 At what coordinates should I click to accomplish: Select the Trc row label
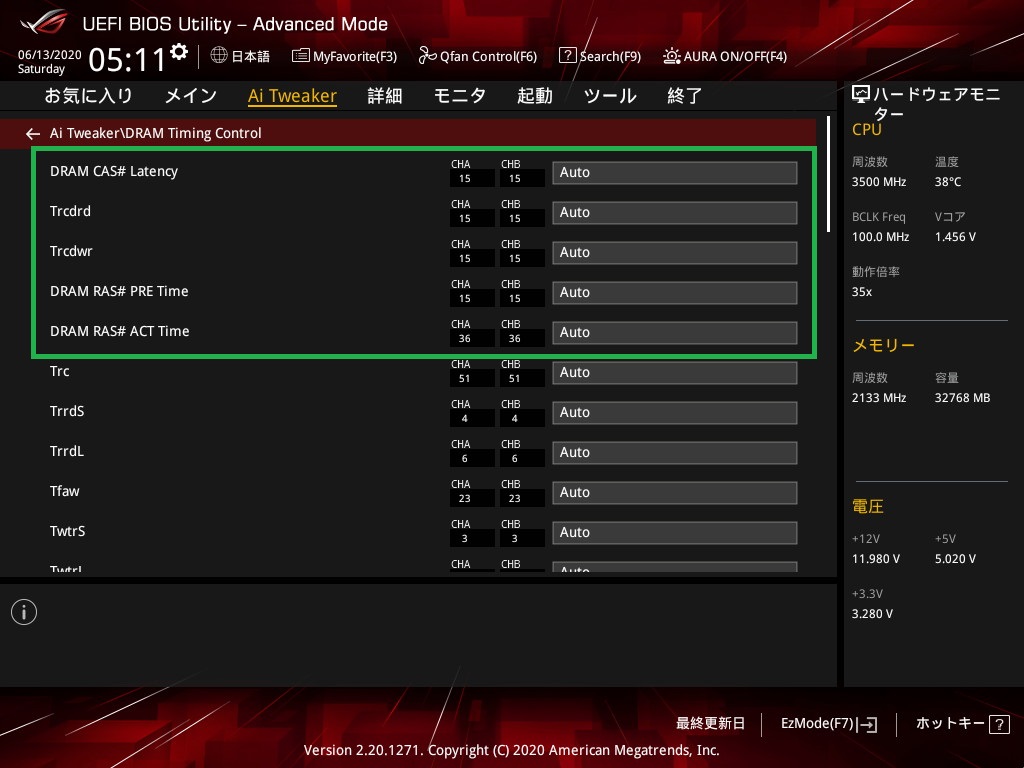[59, 371]
